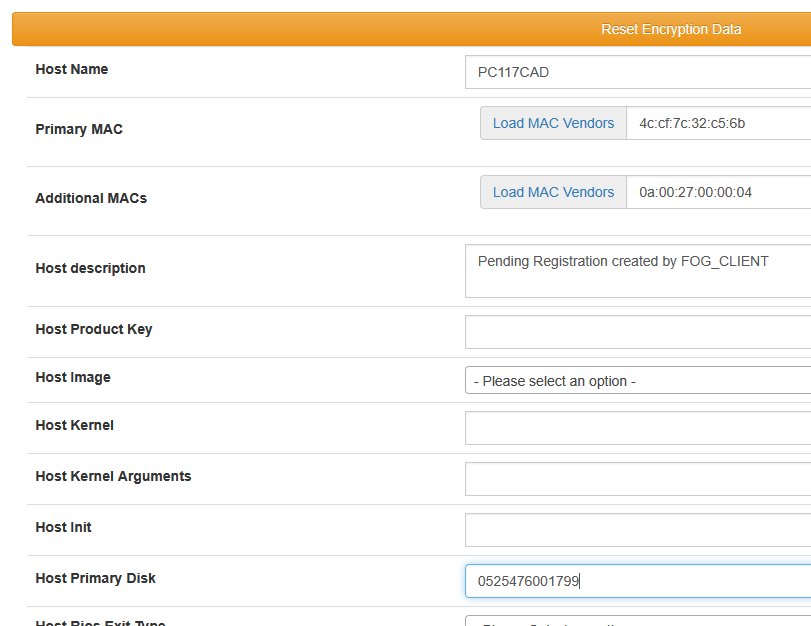Select the Additional MACs label
811x626 pixels.
coord(91,198)
